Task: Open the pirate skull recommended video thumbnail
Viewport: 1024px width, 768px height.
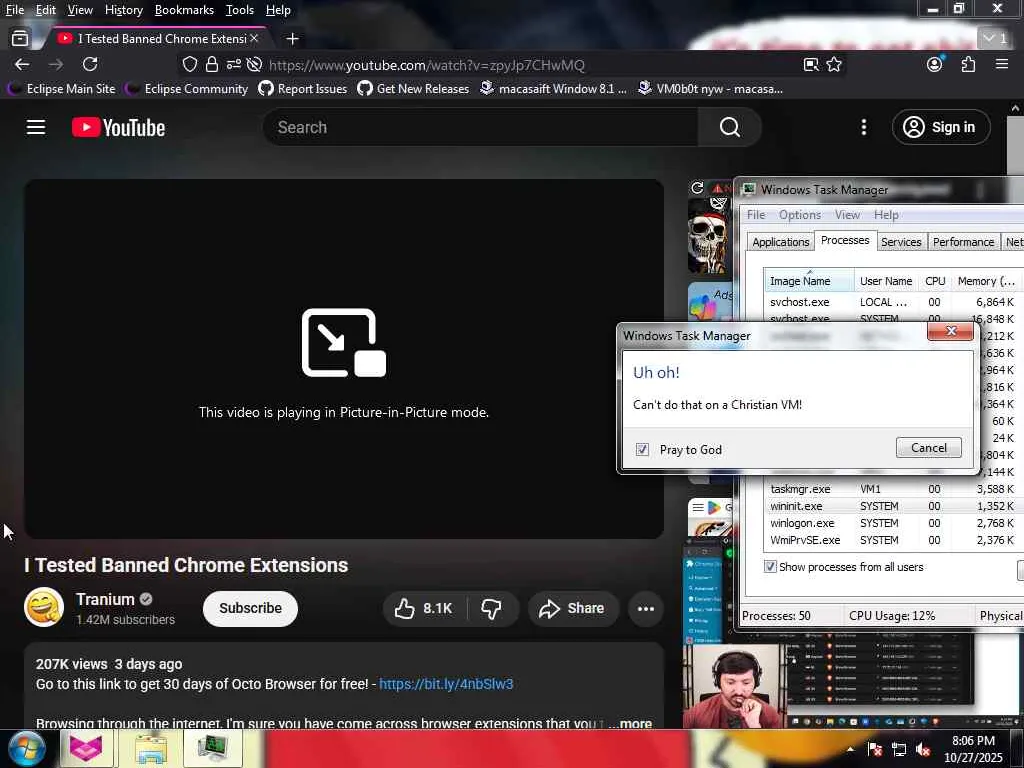Action: (x=709, y=228)
